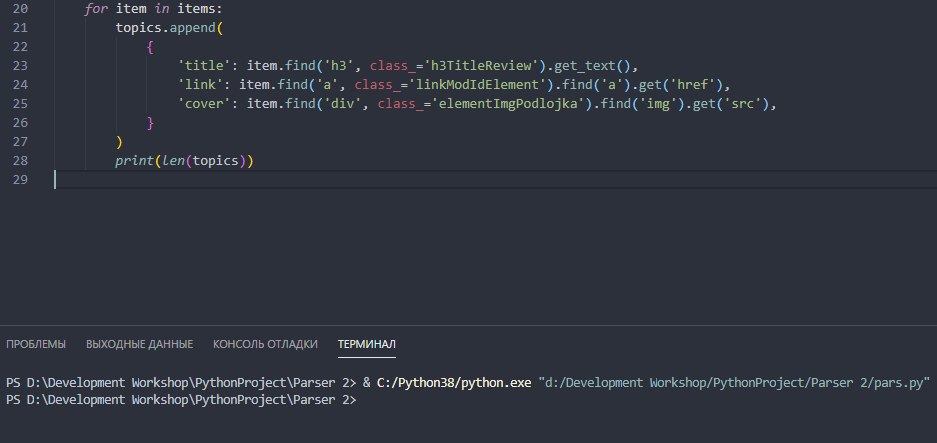Click the opening curly brace on line 22
937x443 pixels.
tap(150, 47)
